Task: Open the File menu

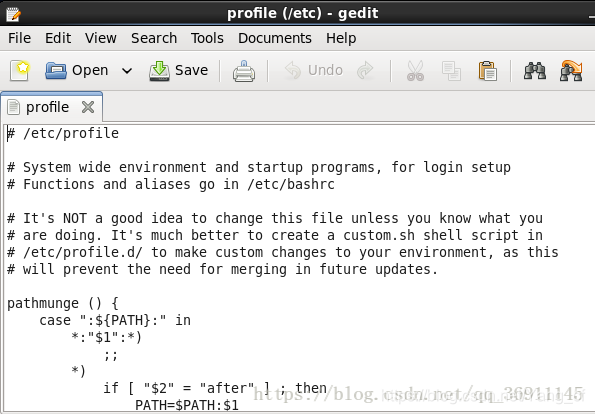Action: click(x=19, y=38)
